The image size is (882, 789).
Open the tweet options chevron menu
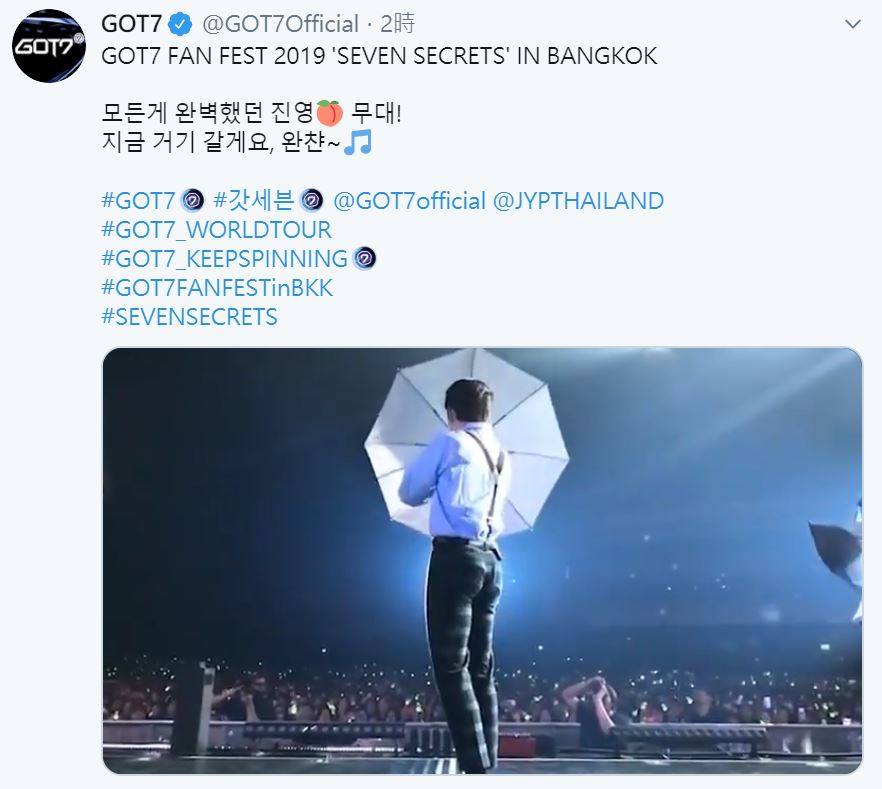tap(852, 23)
